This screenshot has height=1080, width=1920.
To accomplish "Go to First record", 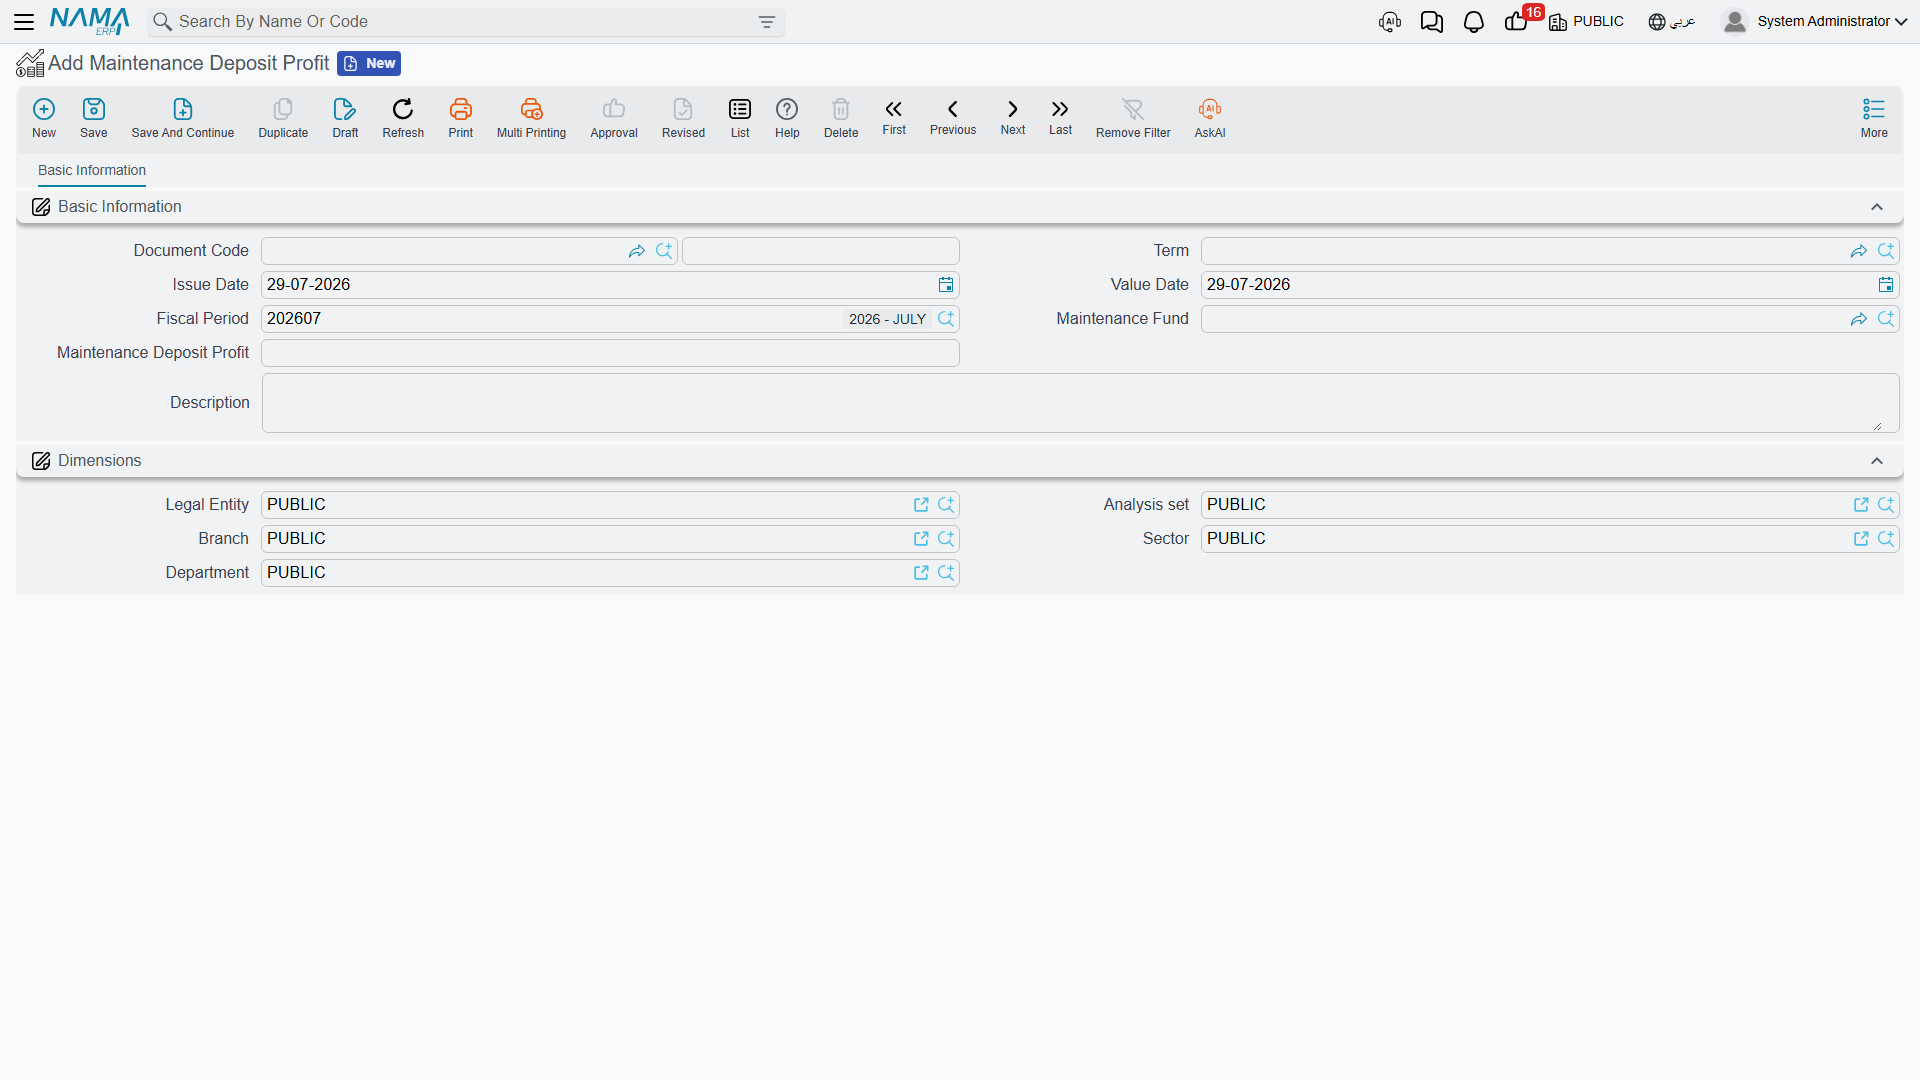I will tap(894, 117).
